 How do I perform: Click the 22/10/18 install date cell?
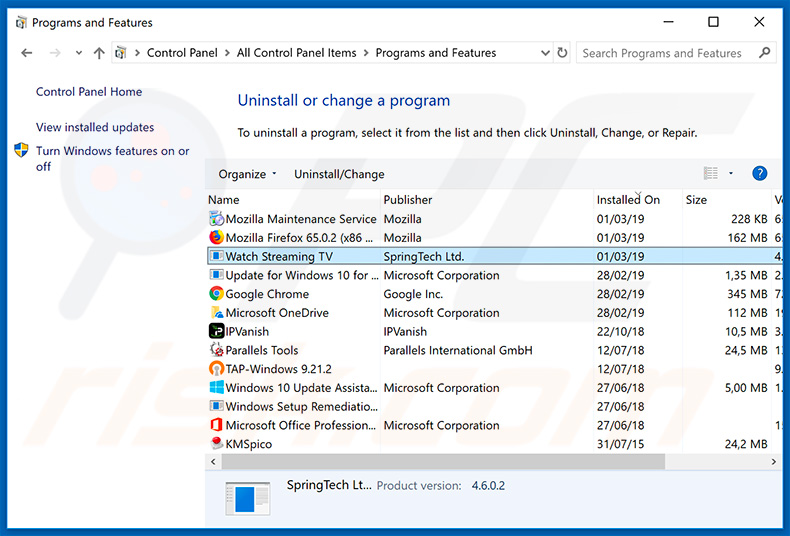point(620,331)
